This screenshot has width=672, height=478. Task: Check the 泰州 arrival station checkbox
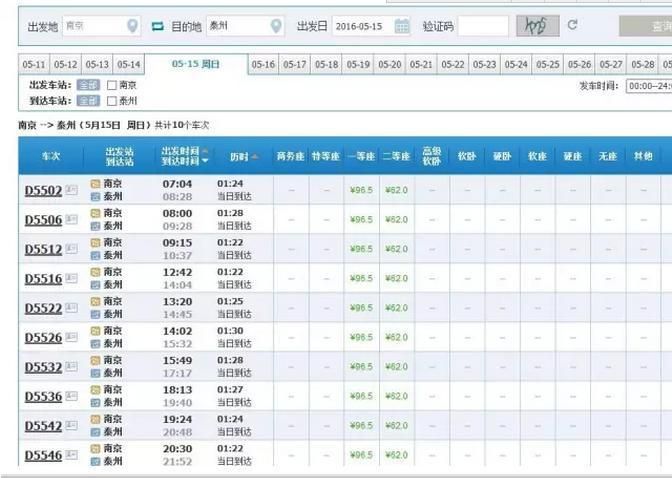coord(112,101)
